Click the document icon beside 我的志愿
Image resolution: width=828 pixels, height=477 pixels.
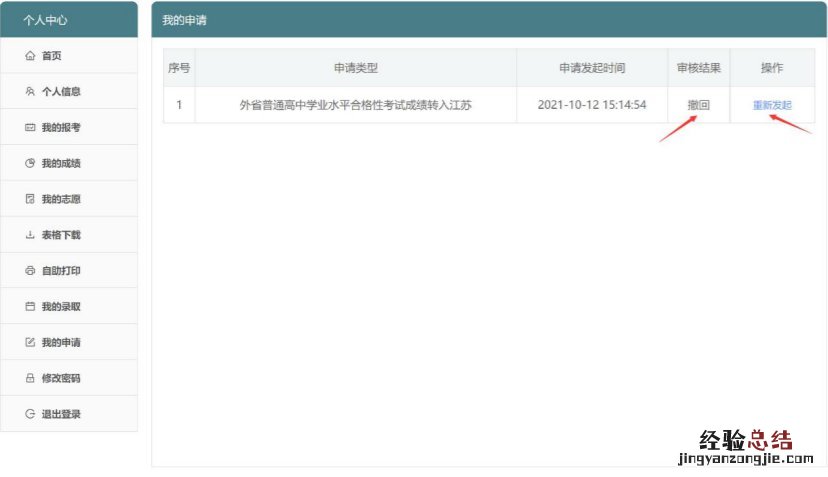(30, 199)
